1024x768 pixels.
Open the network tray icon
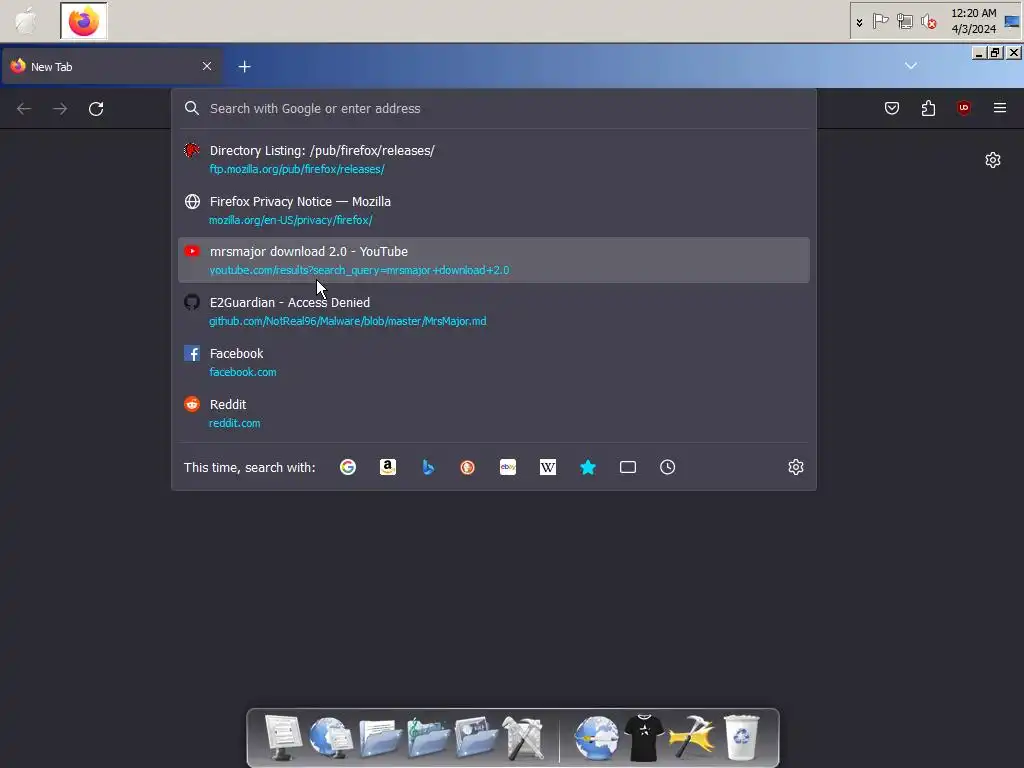pos(904,22)
